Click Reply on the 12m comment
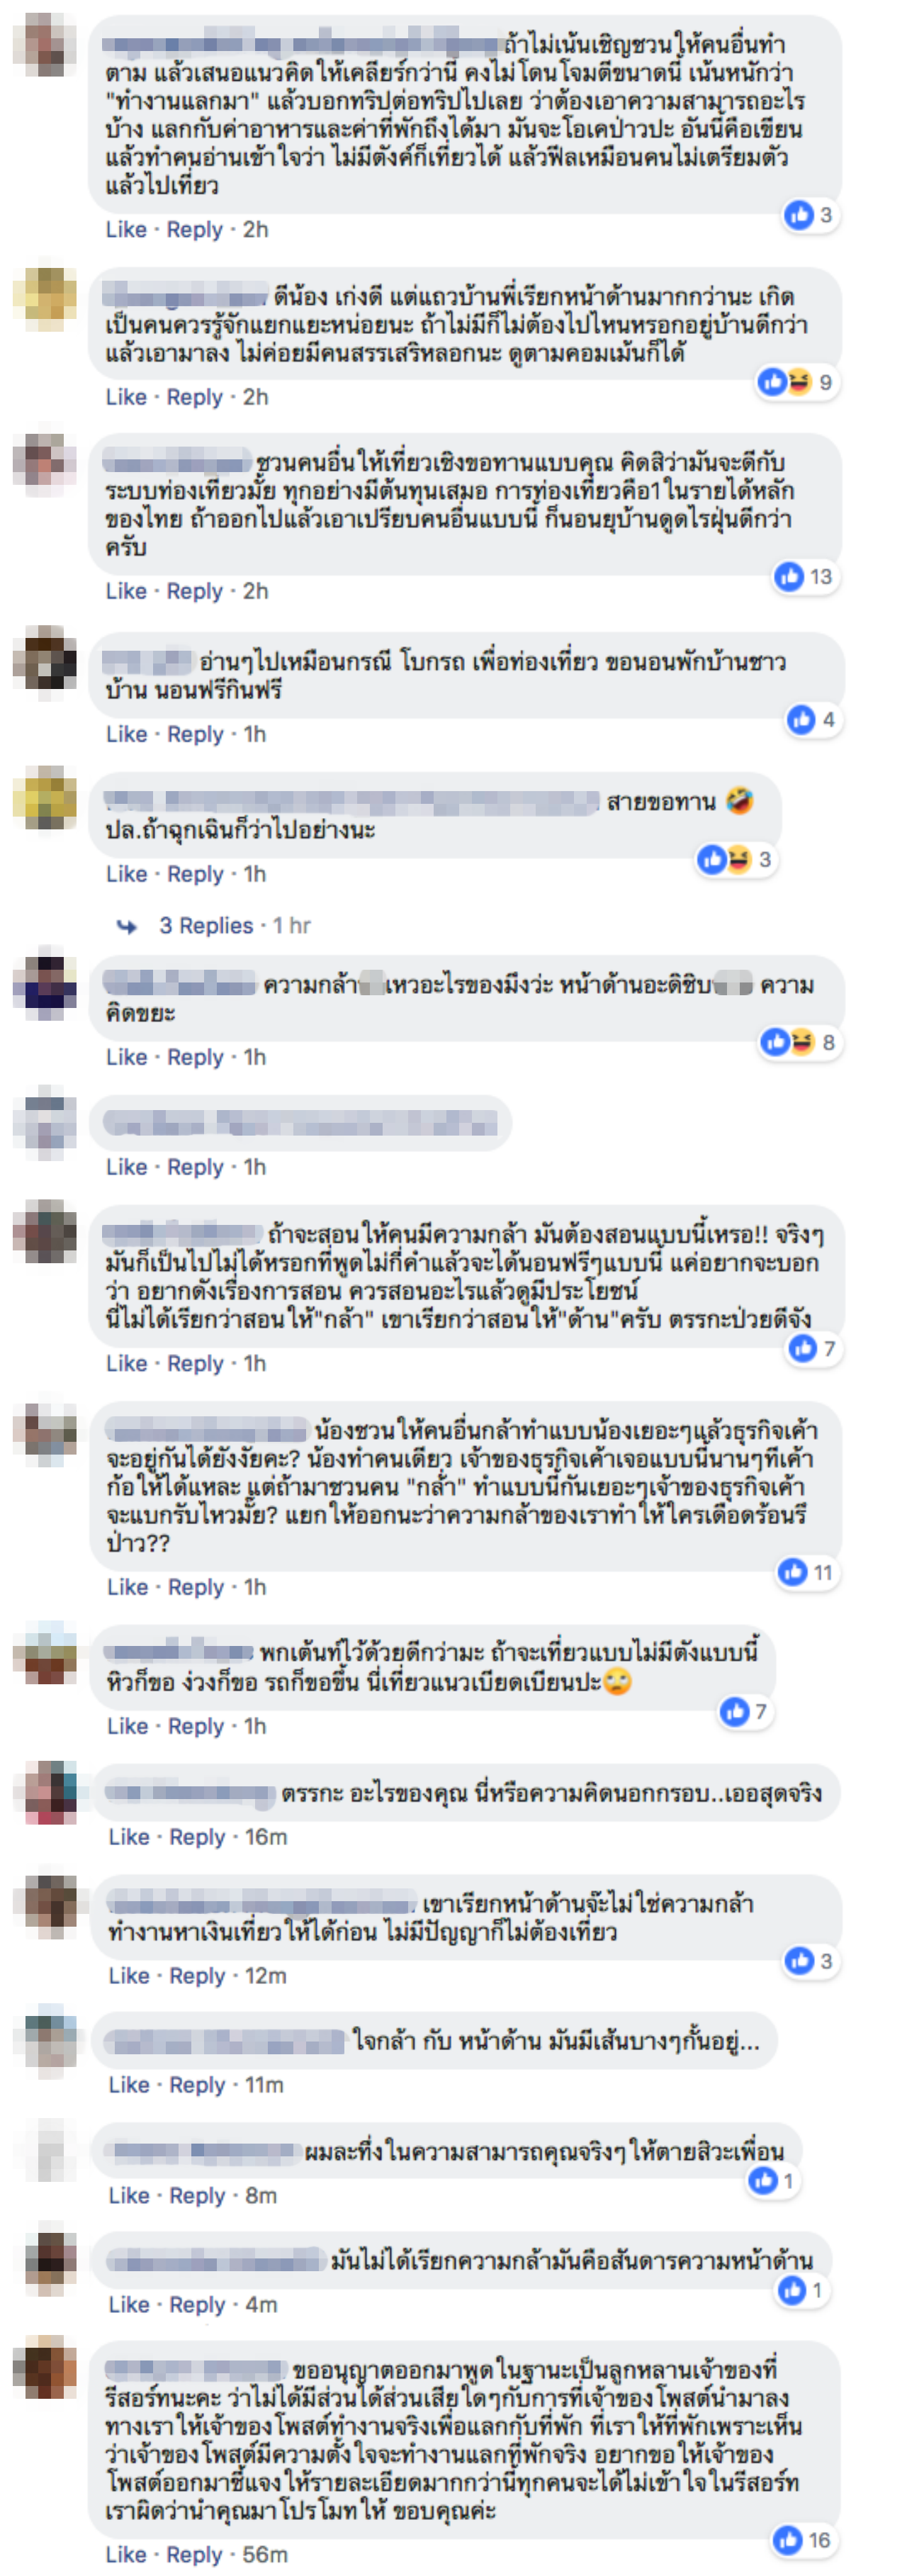This screenshot has height=2576, width=907. (x=197, y=1976)
